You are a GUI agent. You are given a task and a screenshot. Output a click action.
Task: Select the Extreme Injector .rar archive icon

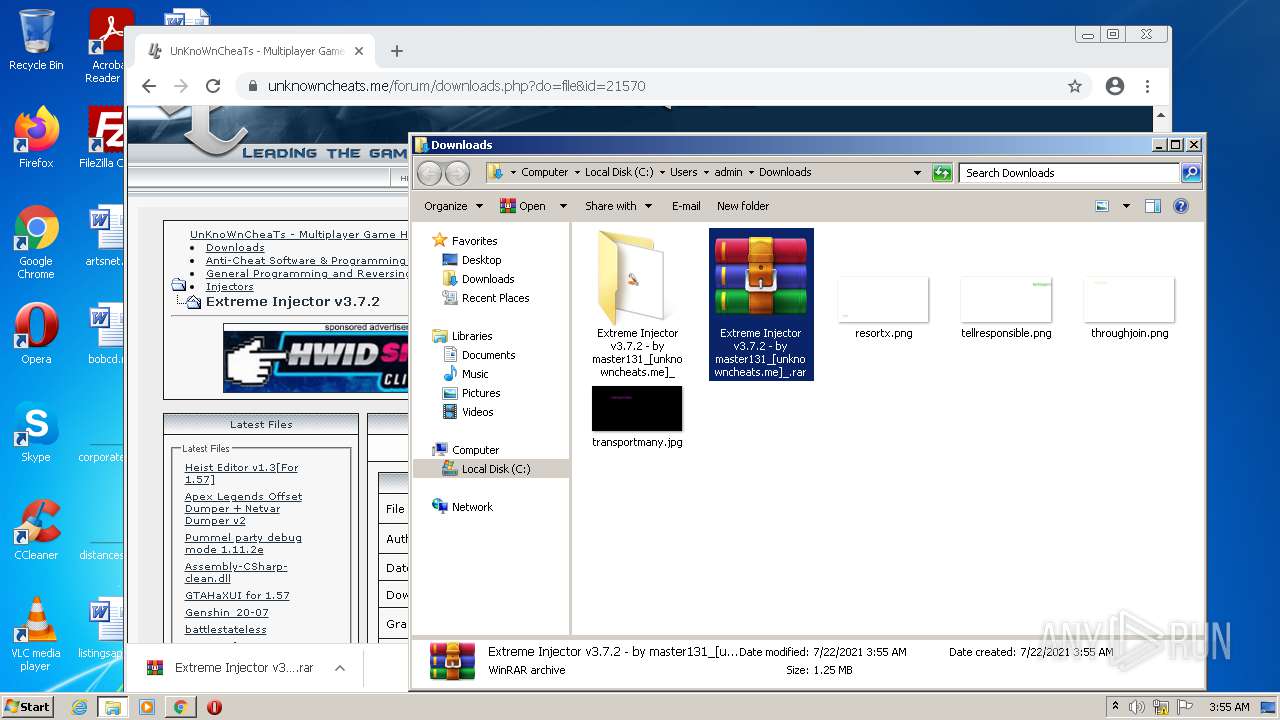tap(761, 279)
